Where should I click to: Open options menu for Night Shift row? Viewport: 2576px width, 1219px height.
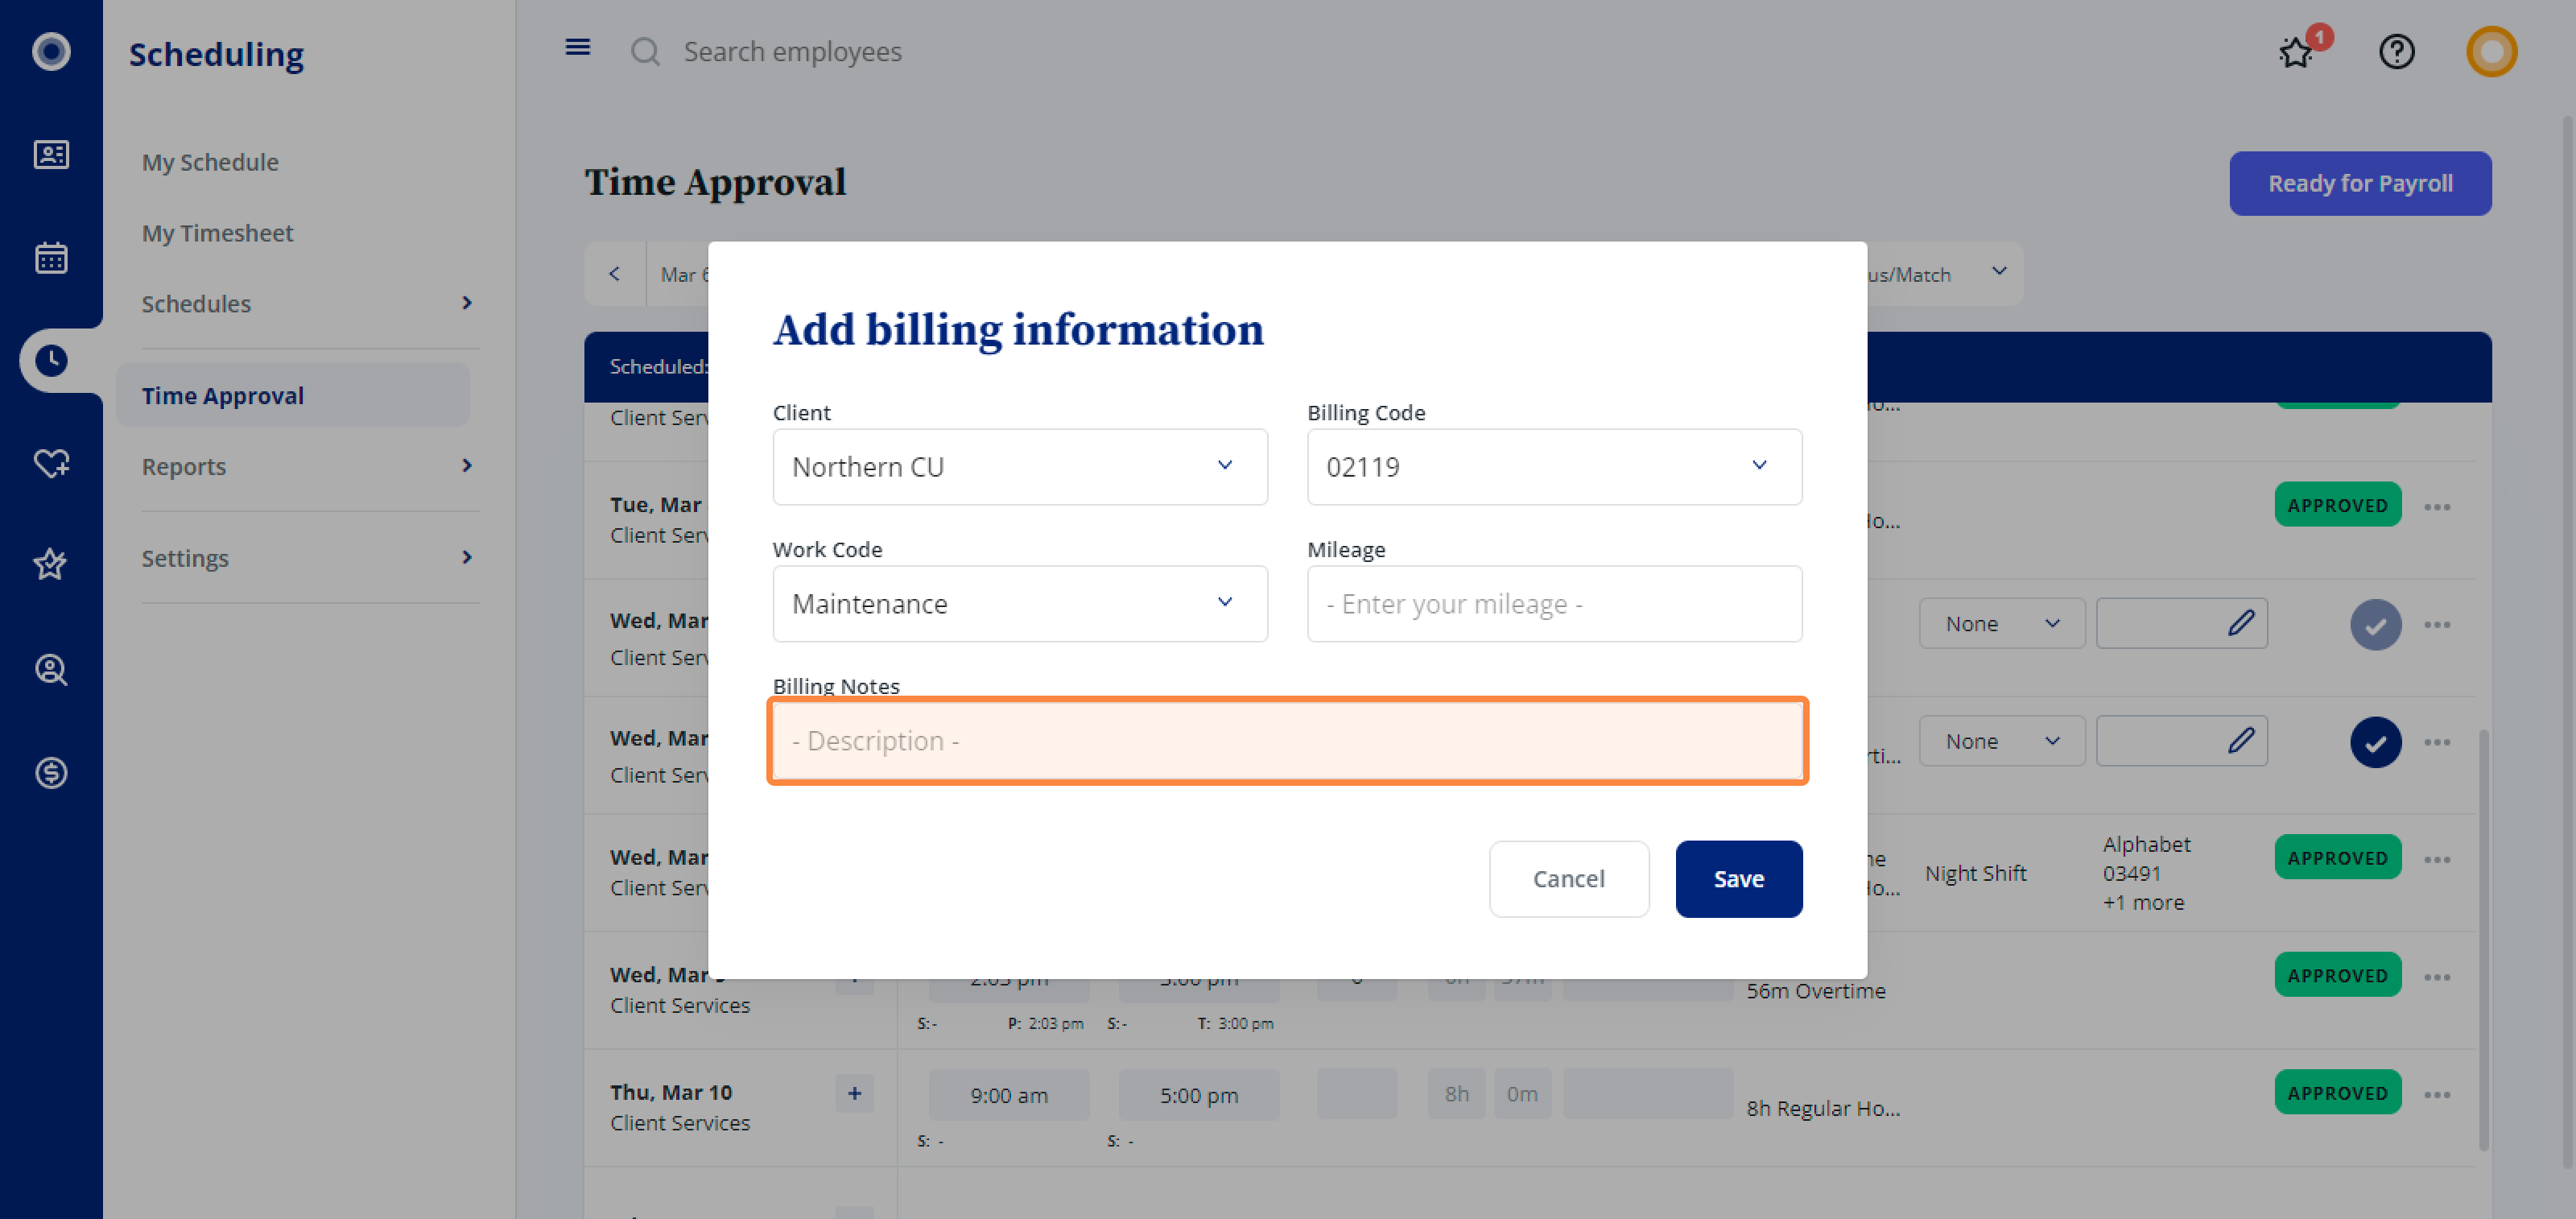point(2437,860)
